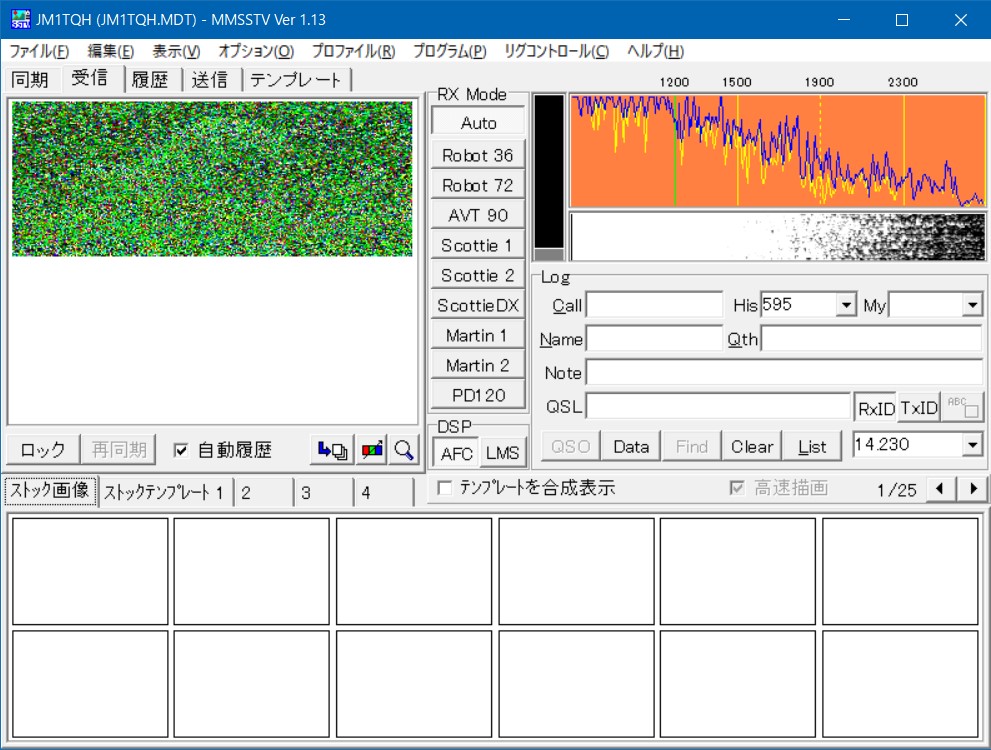Viewport: 991px width, 750px height.
Task: Select ストック画像 tab
Action: coord(50,490)
